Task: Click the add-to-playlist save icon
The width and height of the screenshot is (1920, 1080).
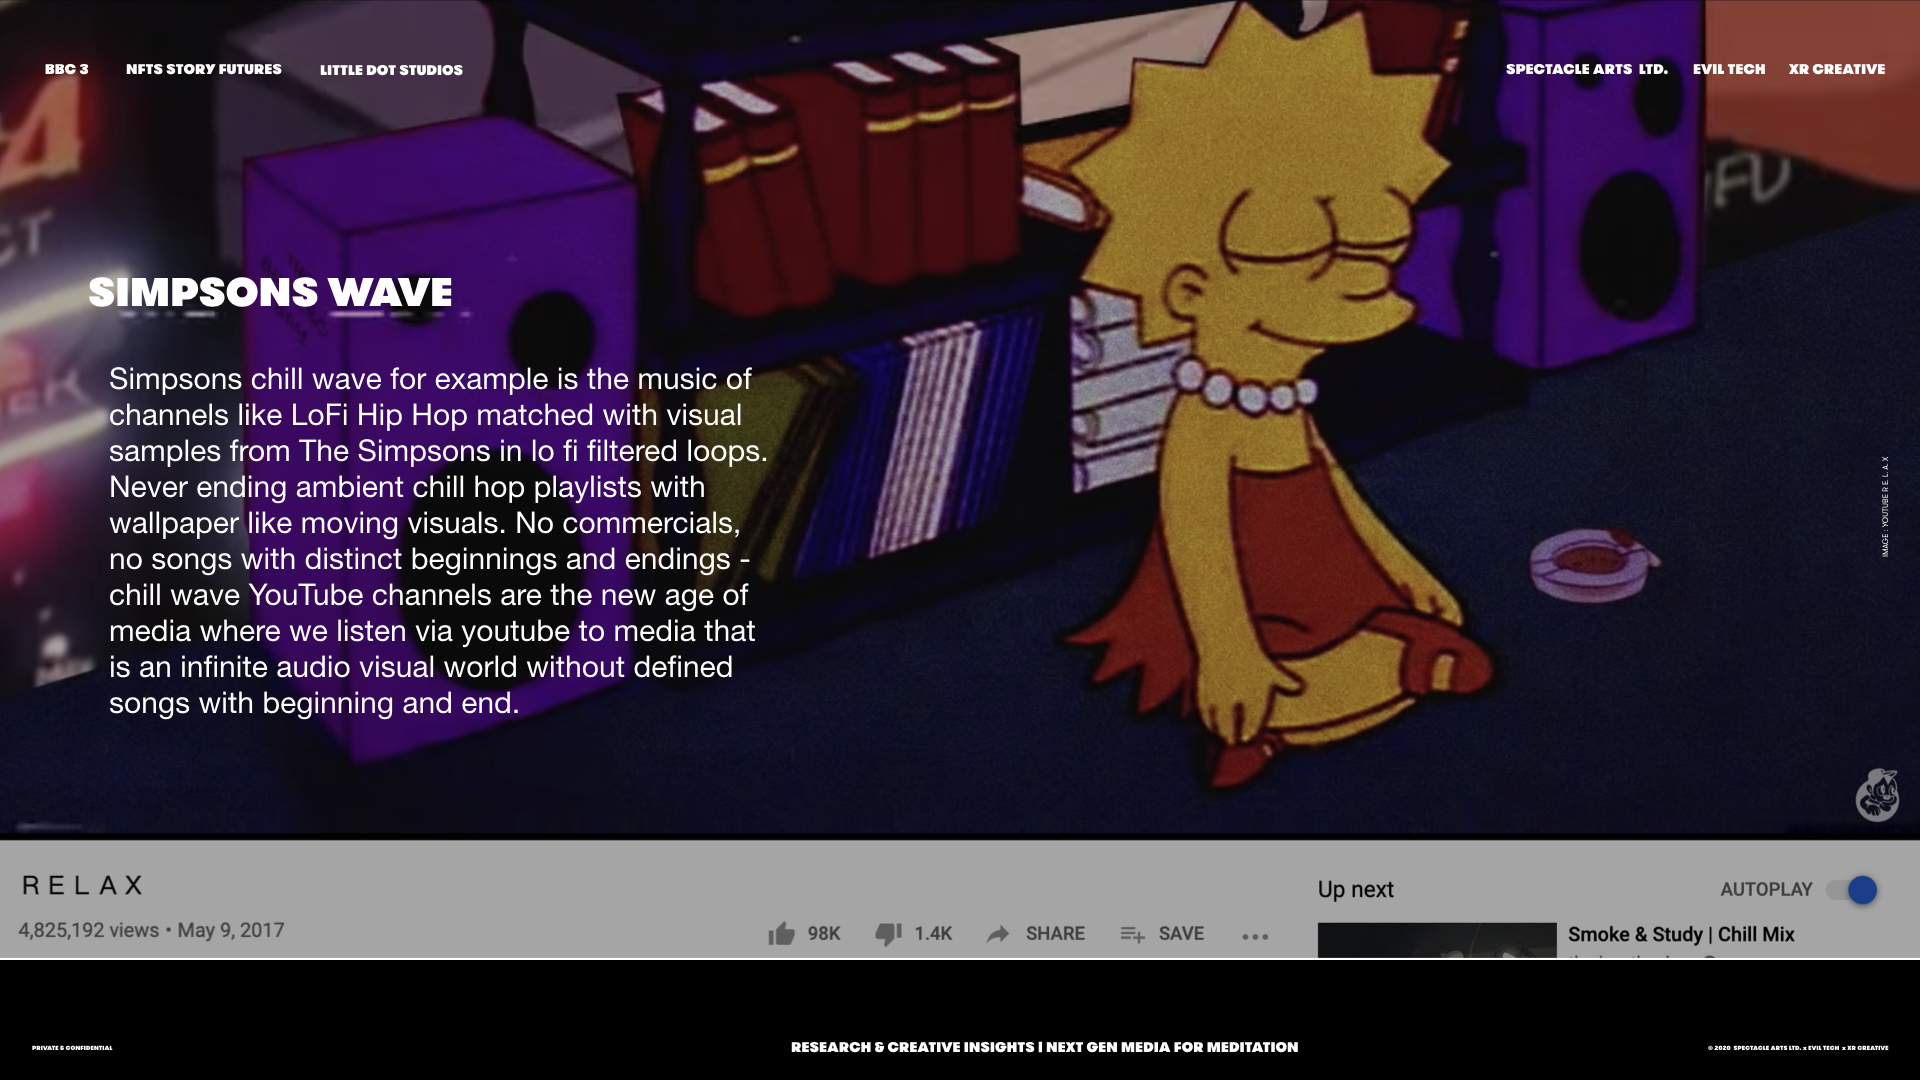Action: [x=1132, y=934]
